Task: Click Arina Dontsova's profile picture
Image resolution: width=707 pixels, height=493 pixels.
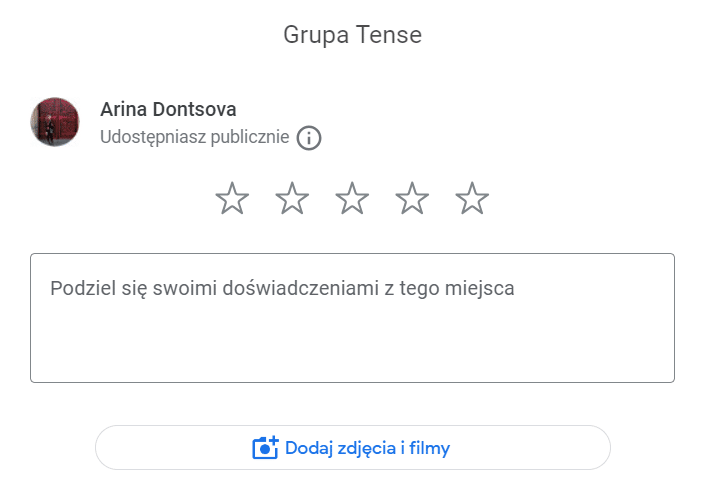Action: [55, 122]
